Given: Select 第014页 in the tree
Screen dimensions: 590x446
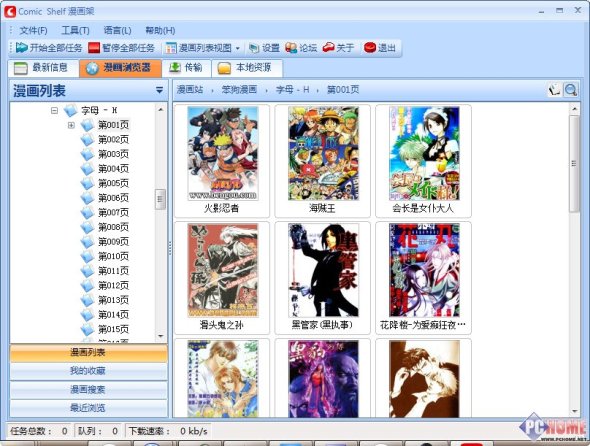Looking at the screenshot, I should click(x=113, y=315).
